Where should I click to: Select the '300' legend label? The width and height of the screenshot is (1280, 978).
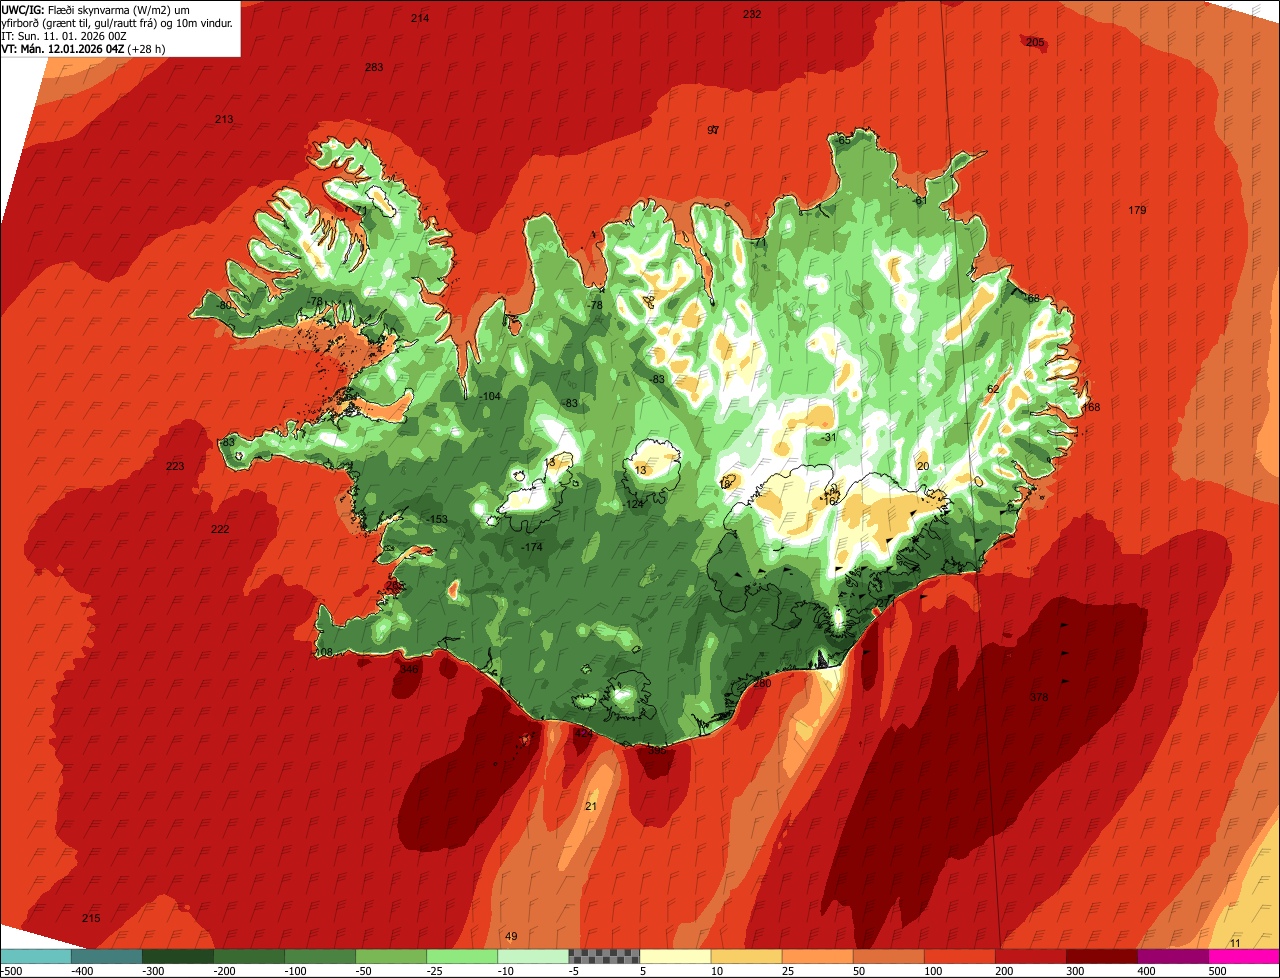(x=1076, y=970)
